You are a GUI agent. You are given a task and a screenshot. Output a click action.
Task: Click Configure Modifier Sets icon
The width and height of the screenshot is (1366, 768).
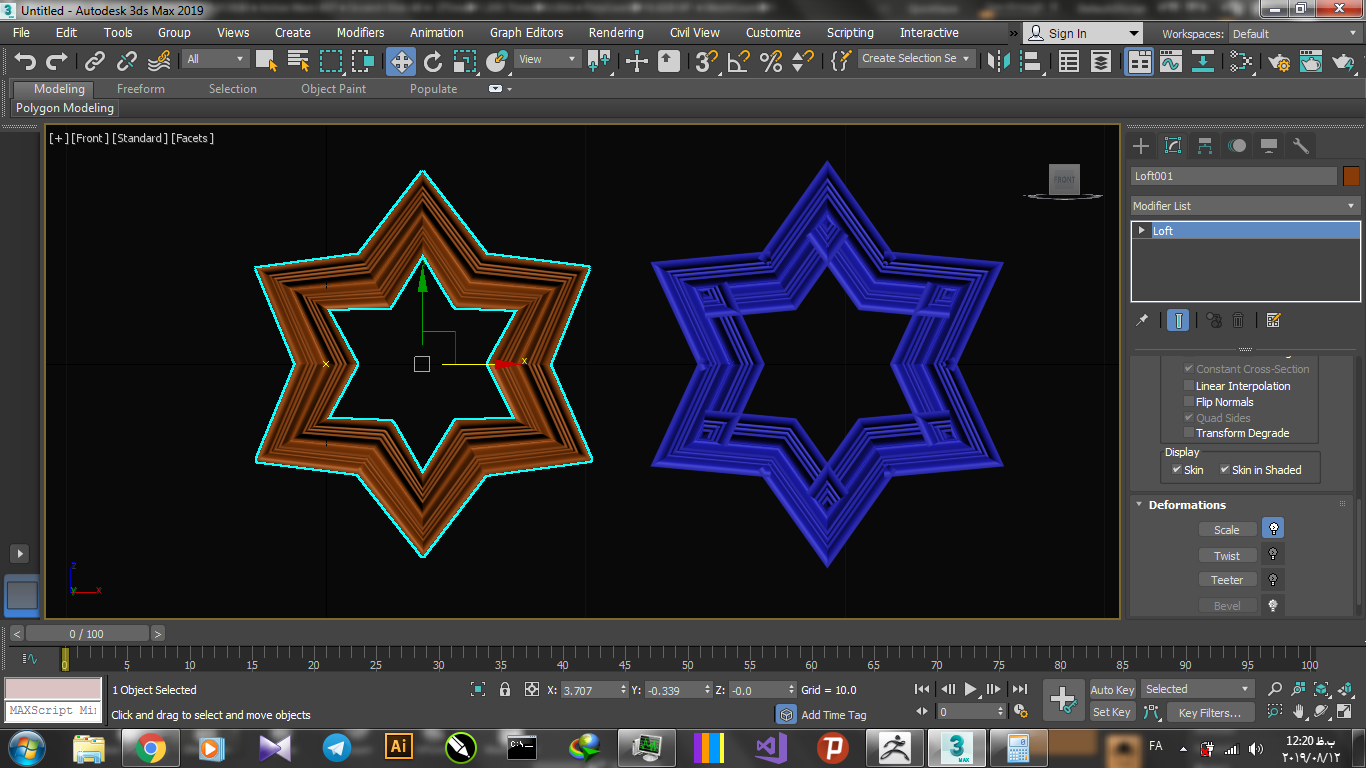pyautogui.click(x=1273, y=320)
